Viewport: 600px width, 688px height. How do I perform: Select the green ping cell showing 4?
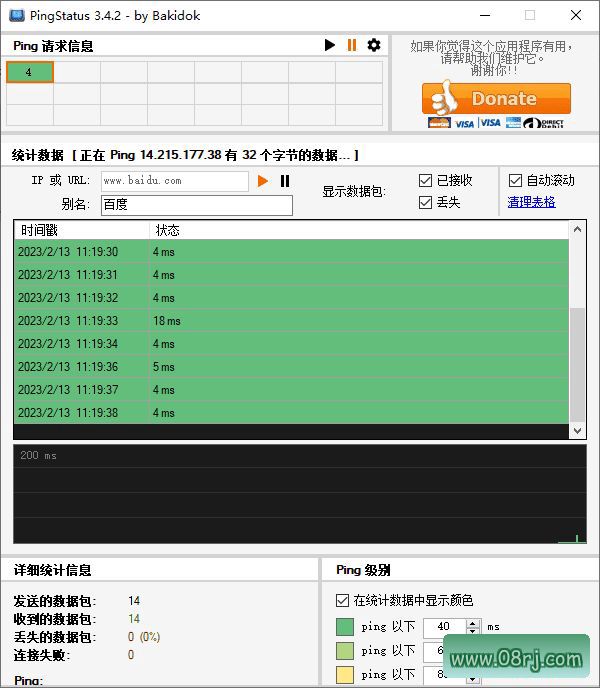coord(30,72)
